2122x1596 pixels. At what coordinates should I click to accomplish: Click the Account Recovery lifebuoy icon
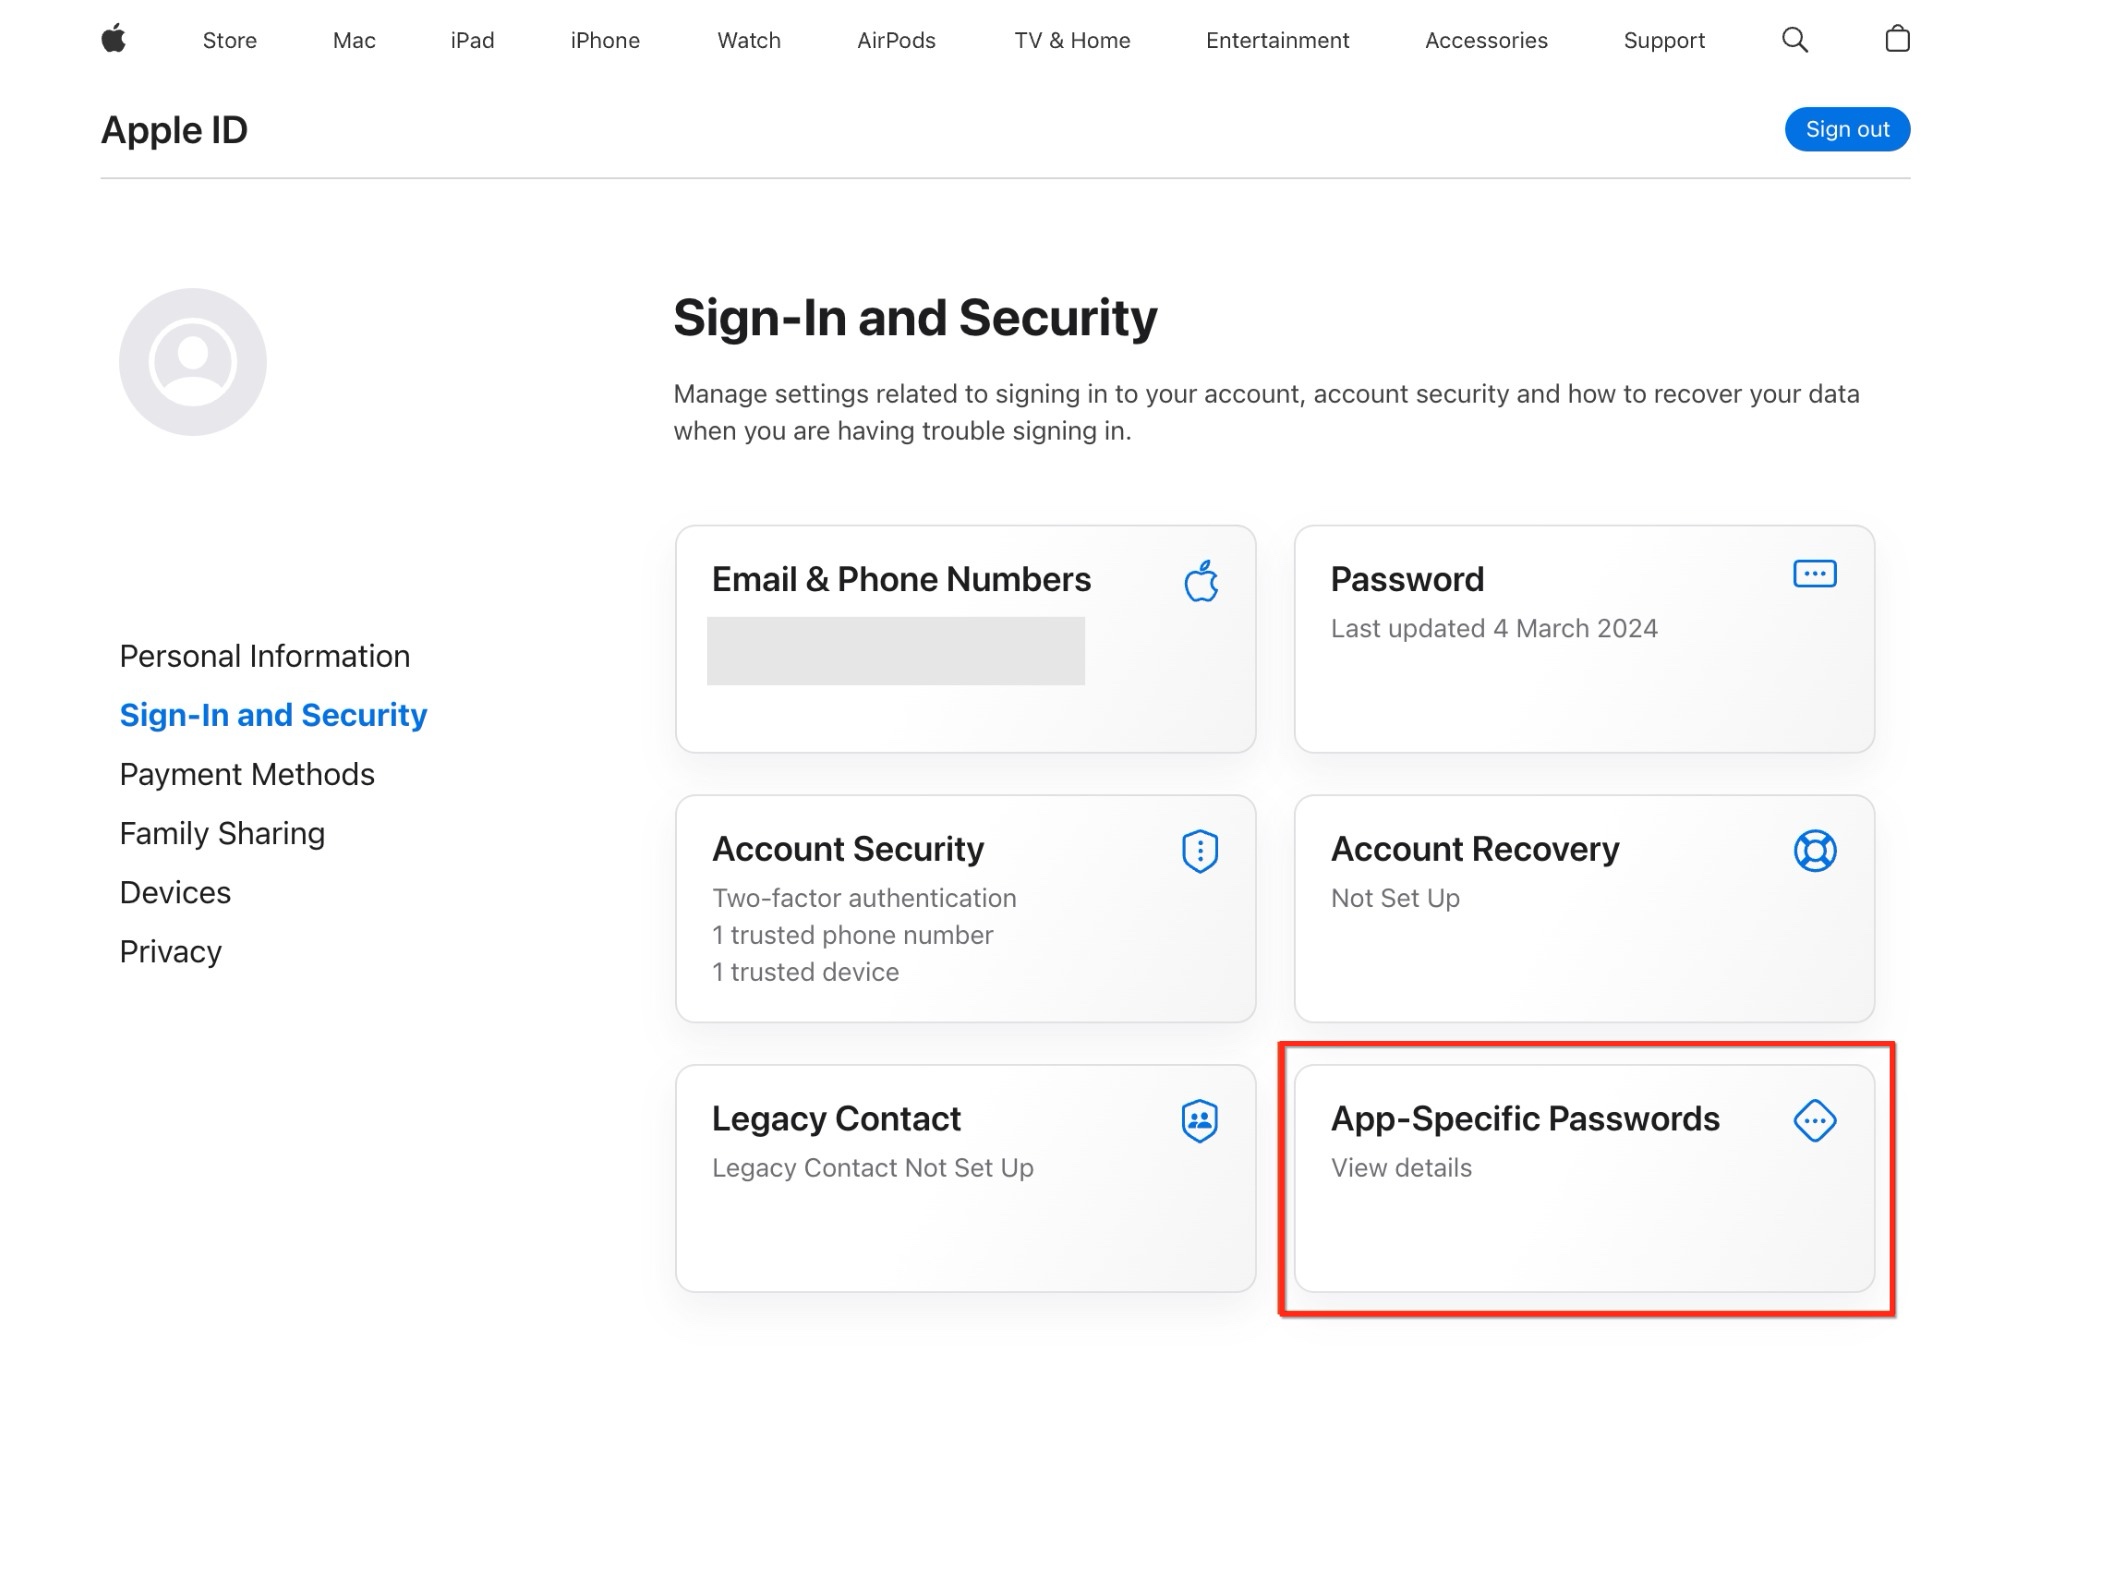coord(1814,851)
